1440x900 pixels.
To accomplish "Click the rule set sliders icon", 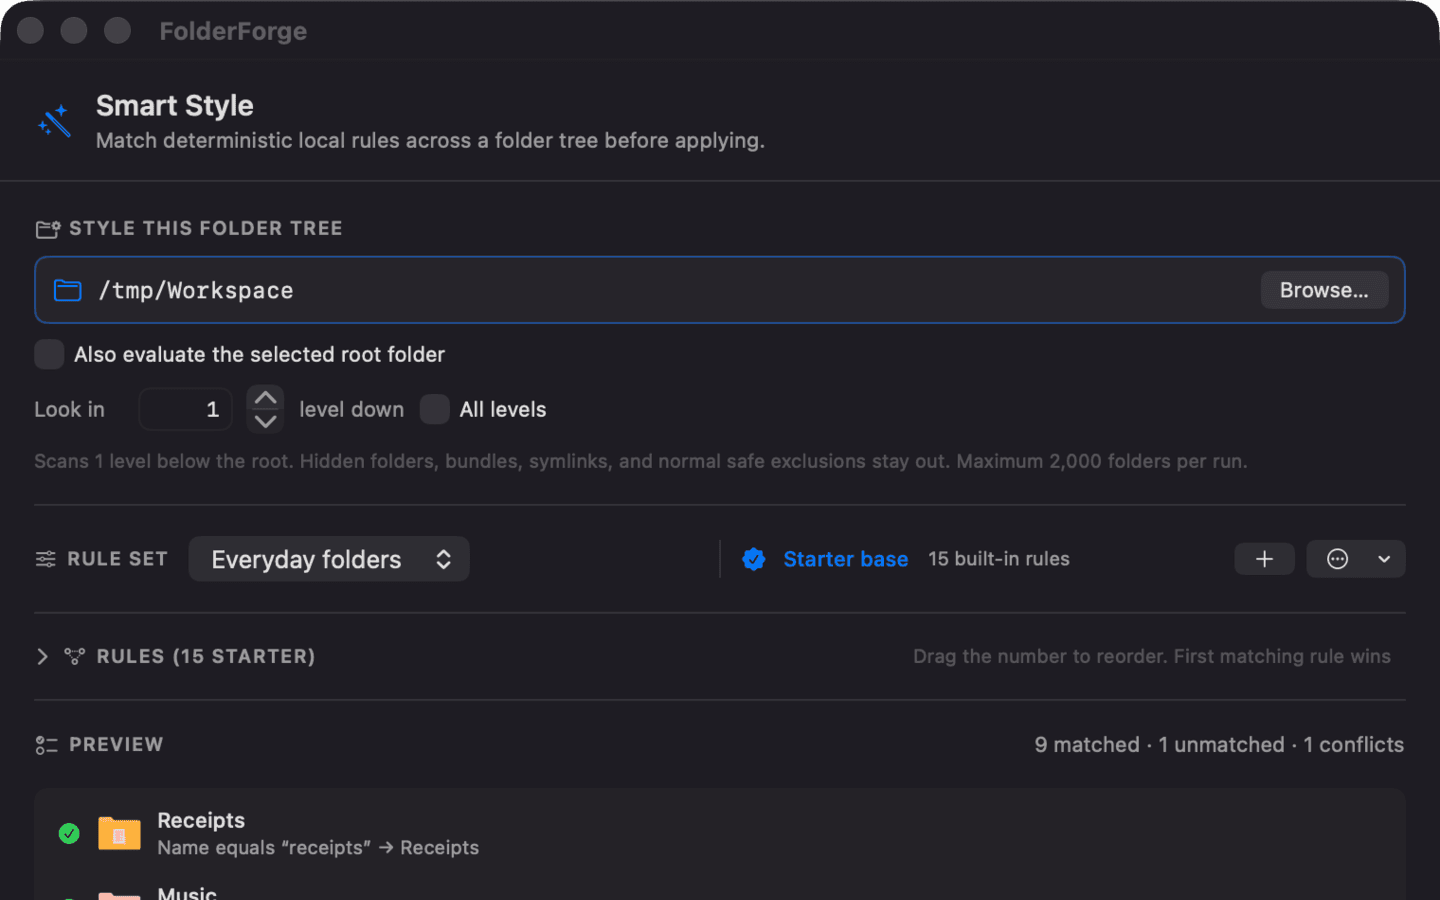I will 46,559.
